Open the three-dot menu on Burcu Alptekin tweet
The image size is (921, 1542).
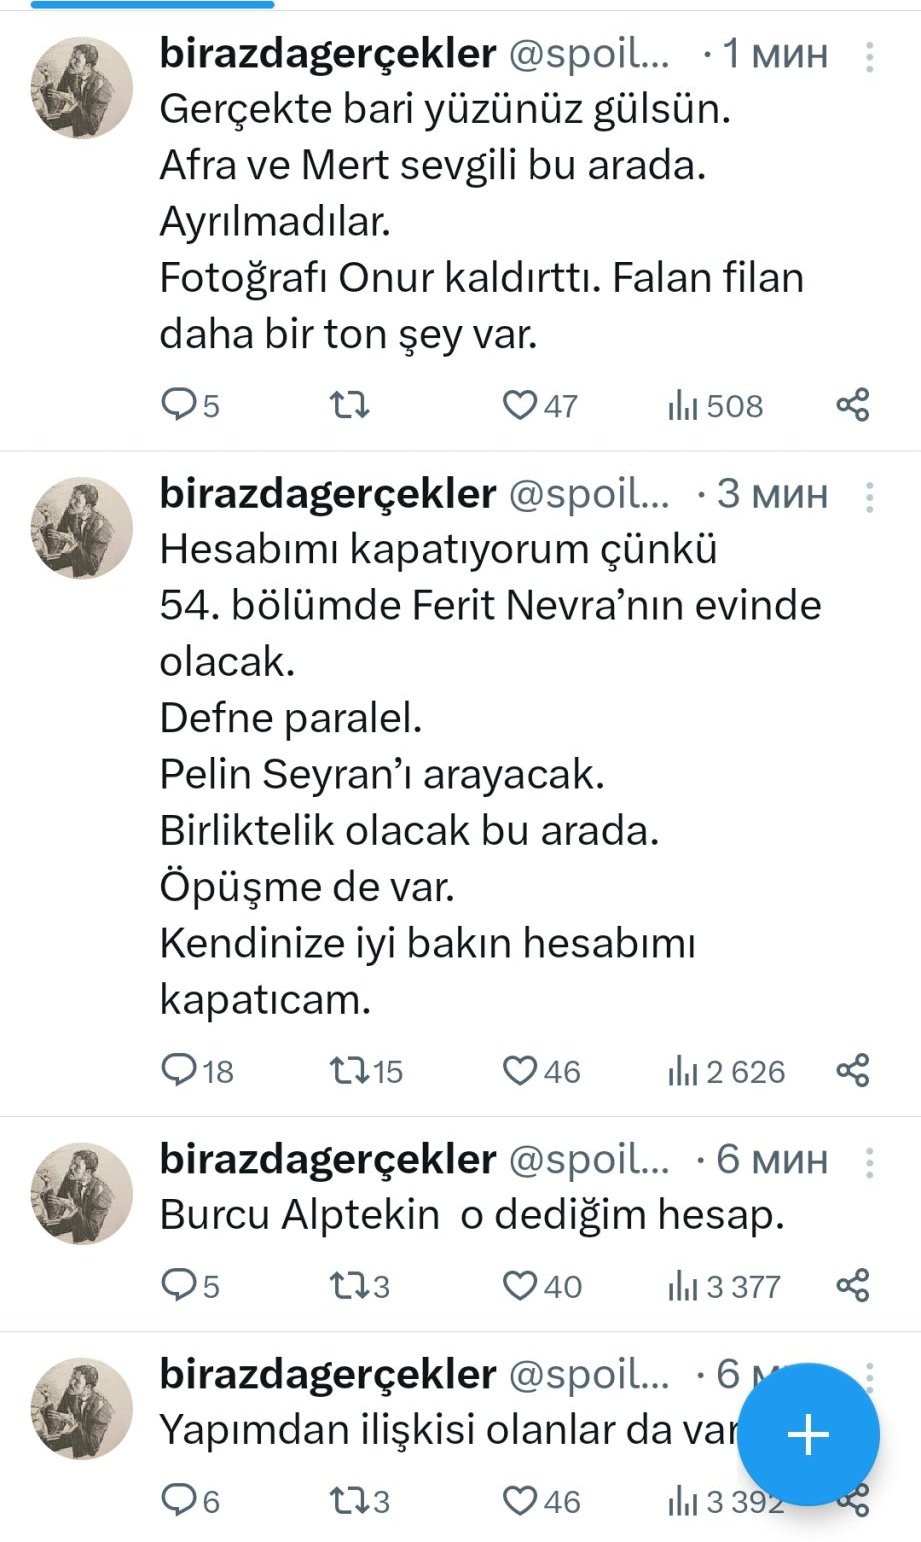(x=869, y=1161)
